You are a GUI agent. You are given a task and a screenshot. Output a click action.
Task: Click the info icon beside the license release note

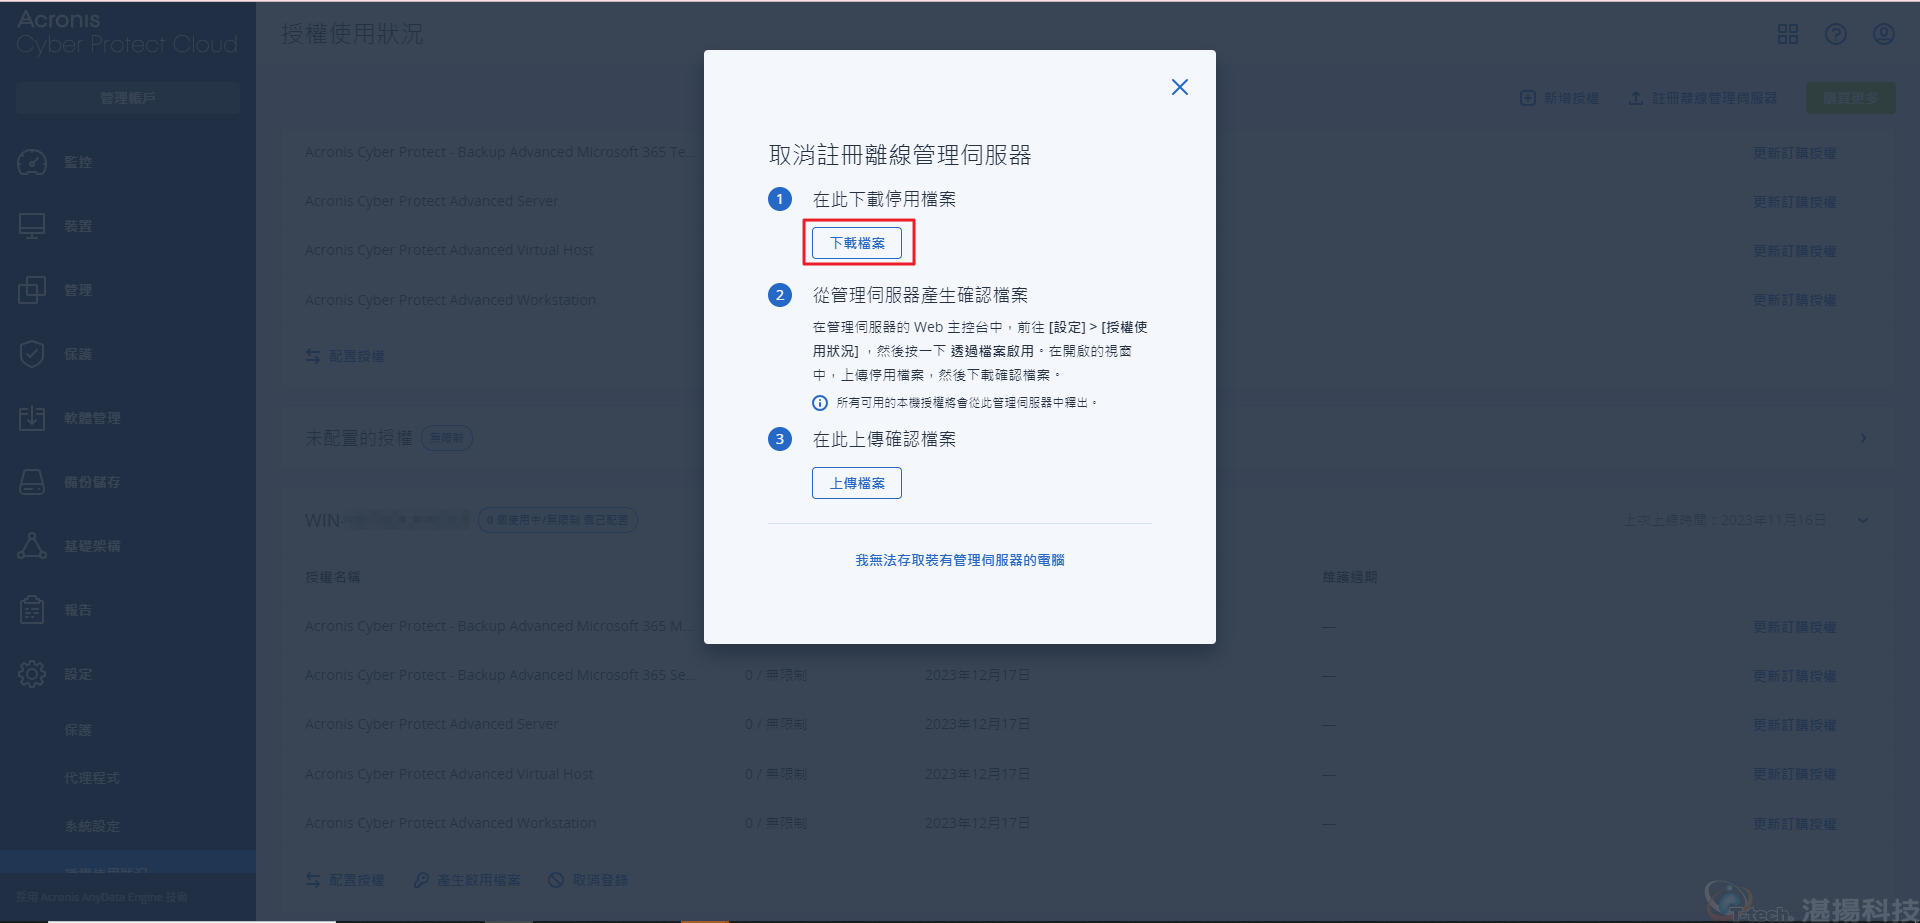[820, 403]
